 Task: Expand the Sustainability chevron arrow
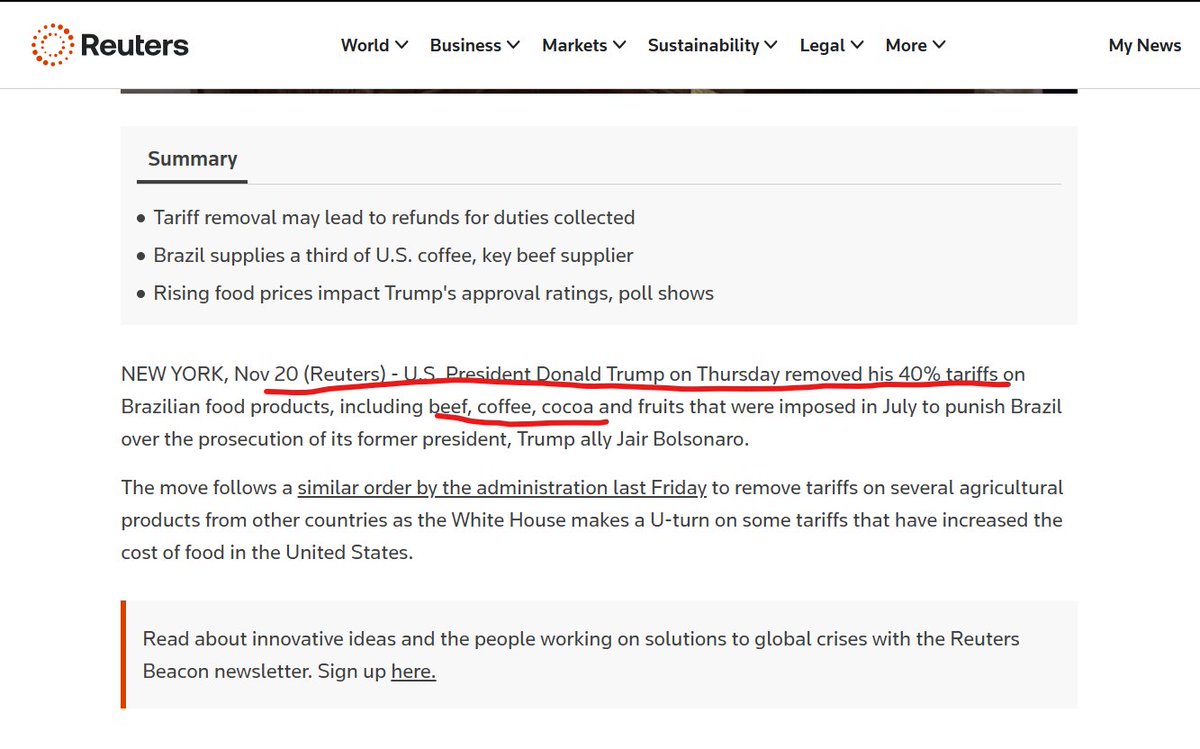(771, 45)
